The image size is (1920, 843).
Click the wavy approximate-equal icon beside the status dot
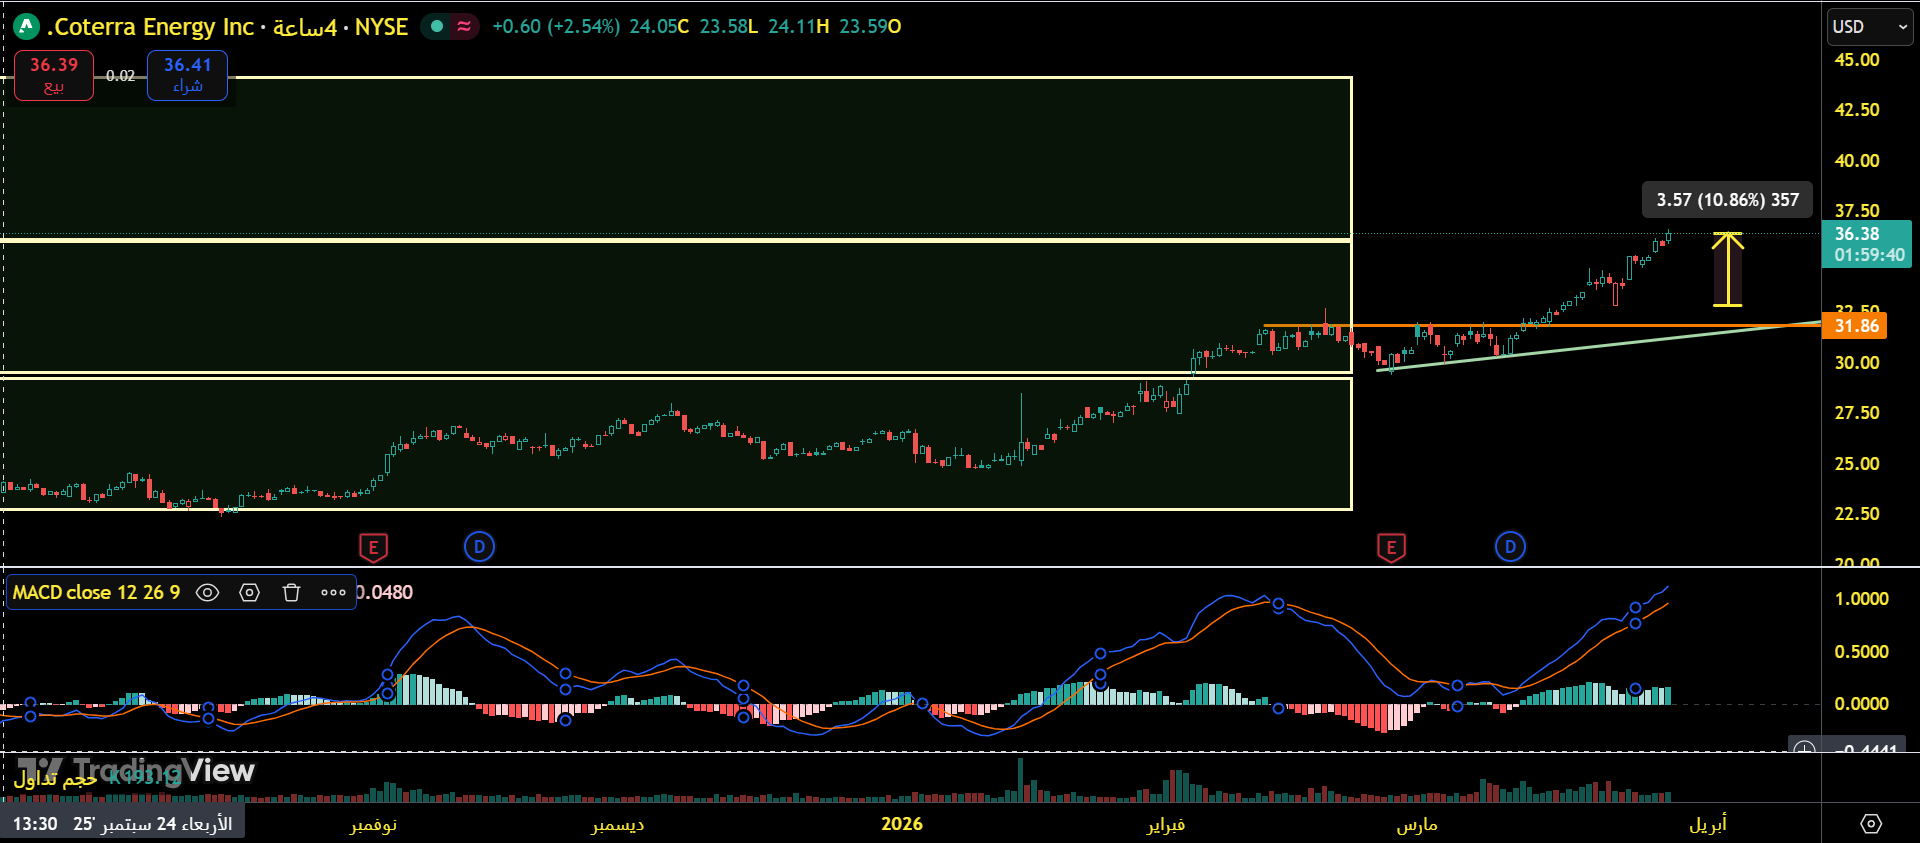pyautogui.click(x=464, y=27)
